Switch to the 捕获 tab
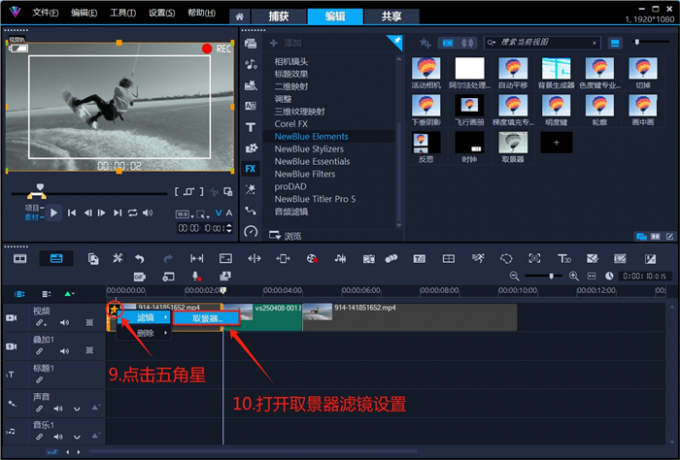680x460 pixels. click(278, 16)
